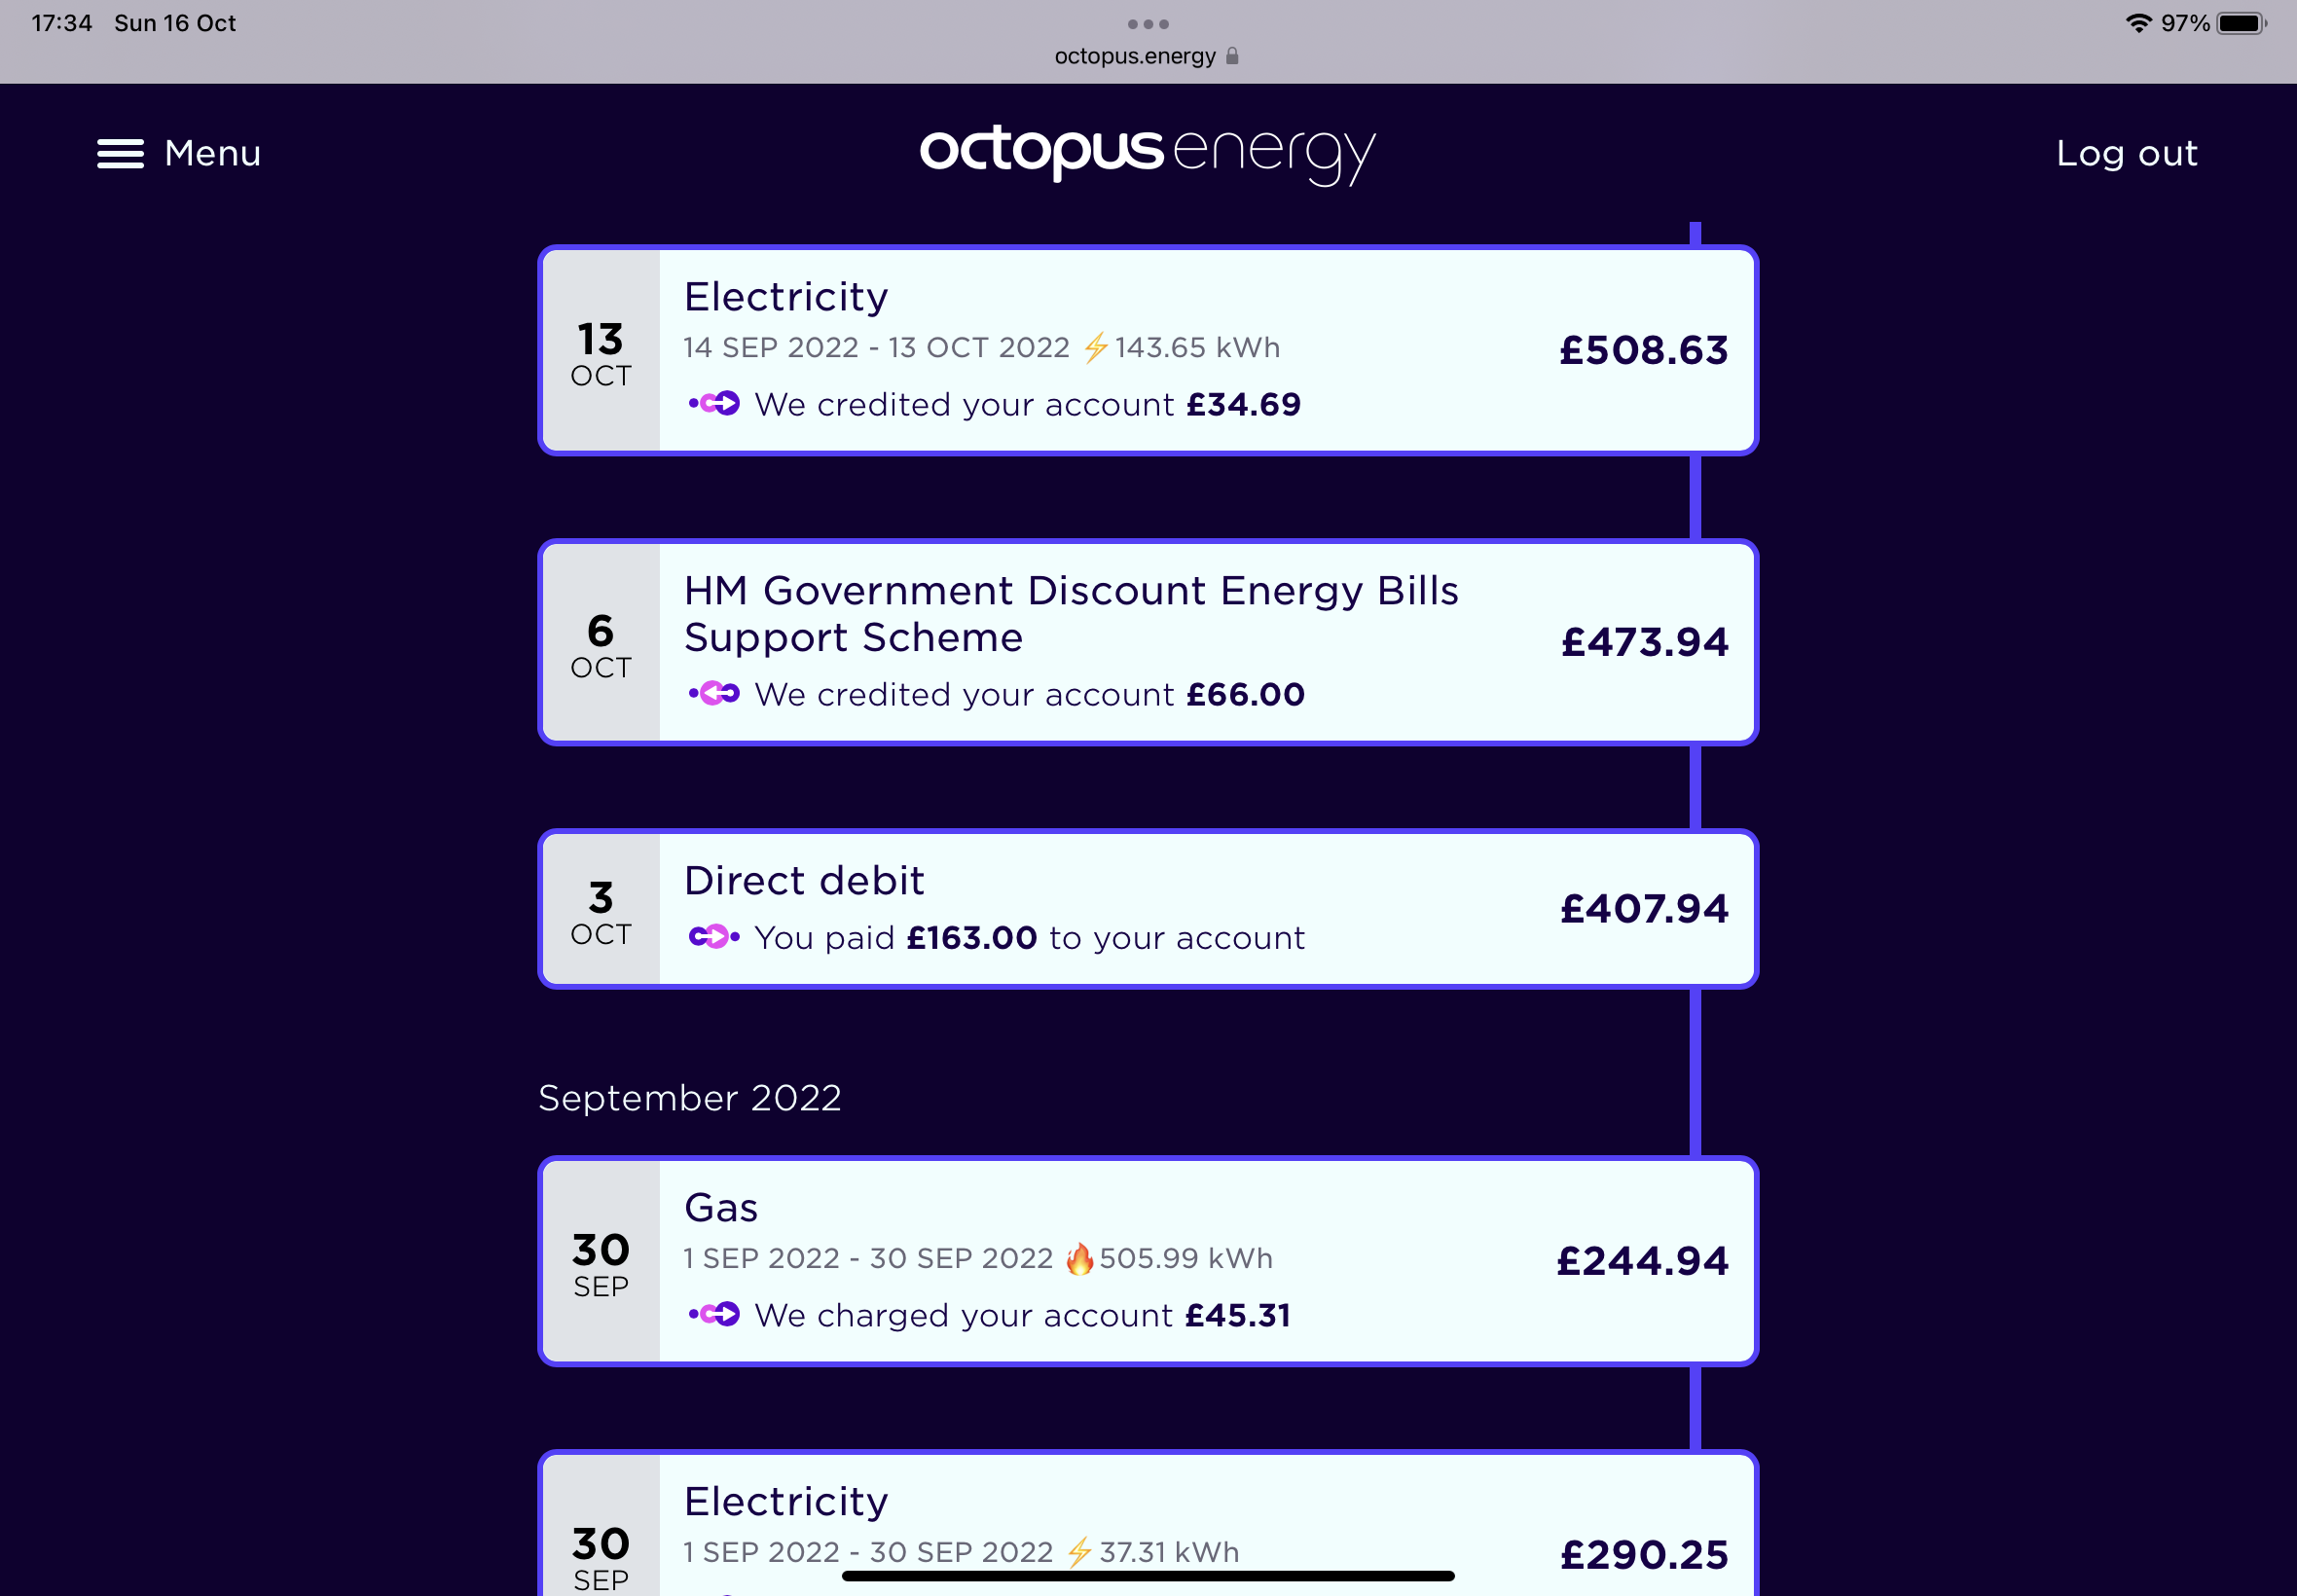The image size is (2297, 1596).
Task: Open the 30 Sep Gas statement card
Action: click(1148, 1261)
